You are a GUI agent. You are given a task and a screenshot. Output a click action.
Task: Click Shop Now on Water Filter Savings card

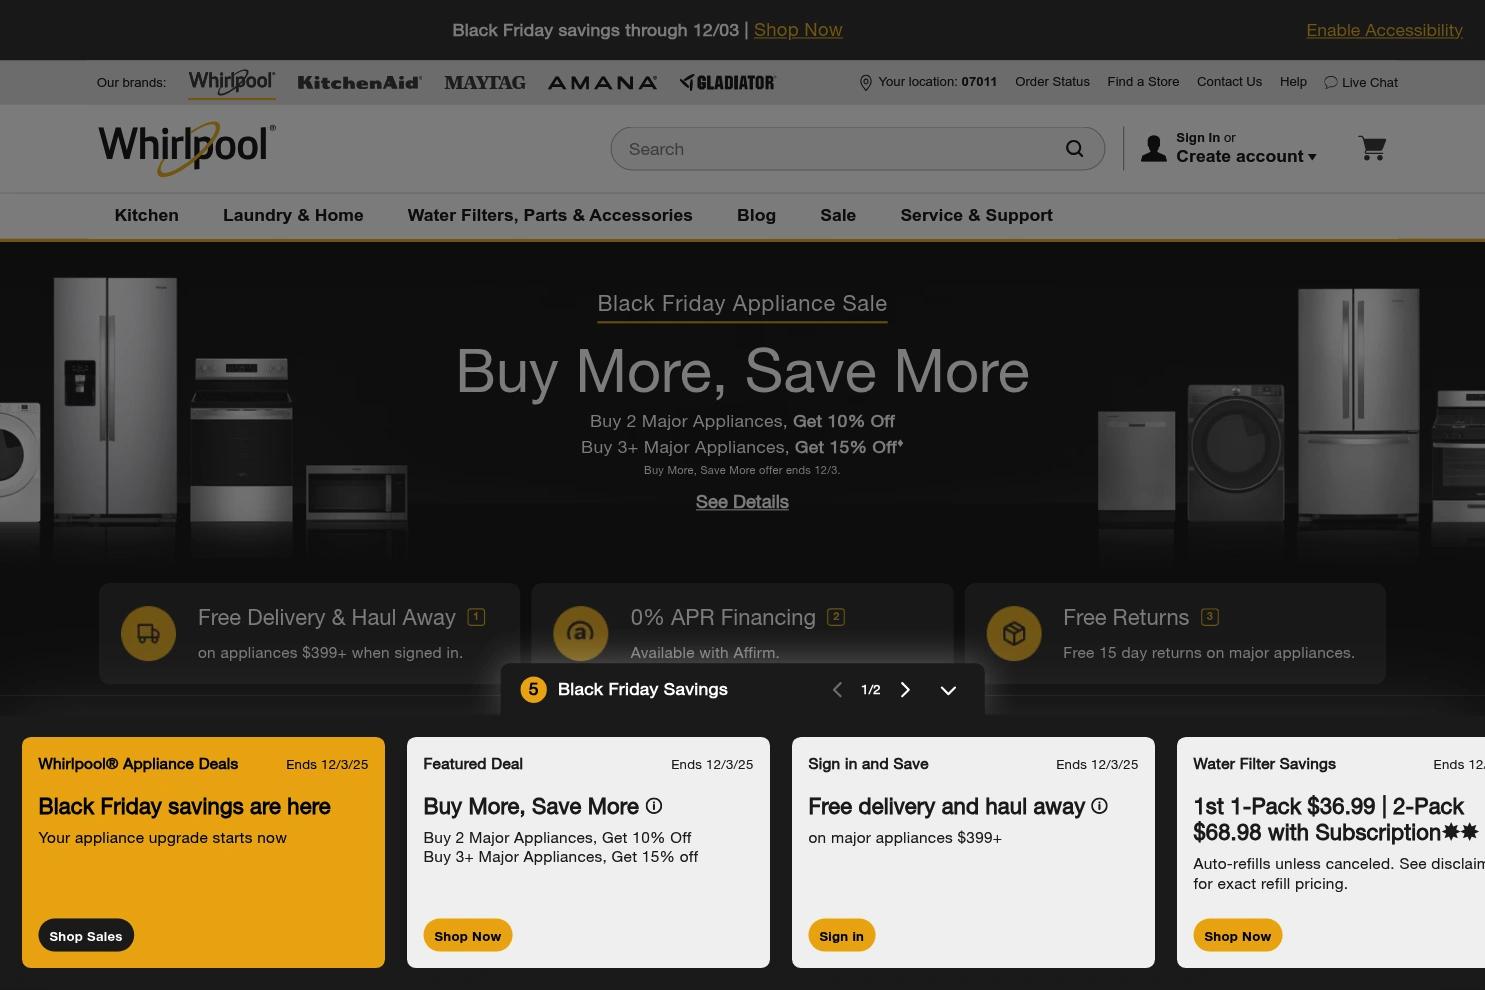pos(1237,936)
